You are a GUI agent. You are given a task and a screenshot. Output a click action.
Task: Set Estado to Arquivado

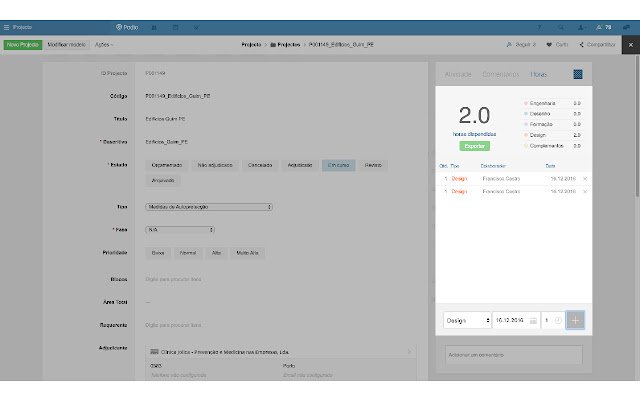163,180
